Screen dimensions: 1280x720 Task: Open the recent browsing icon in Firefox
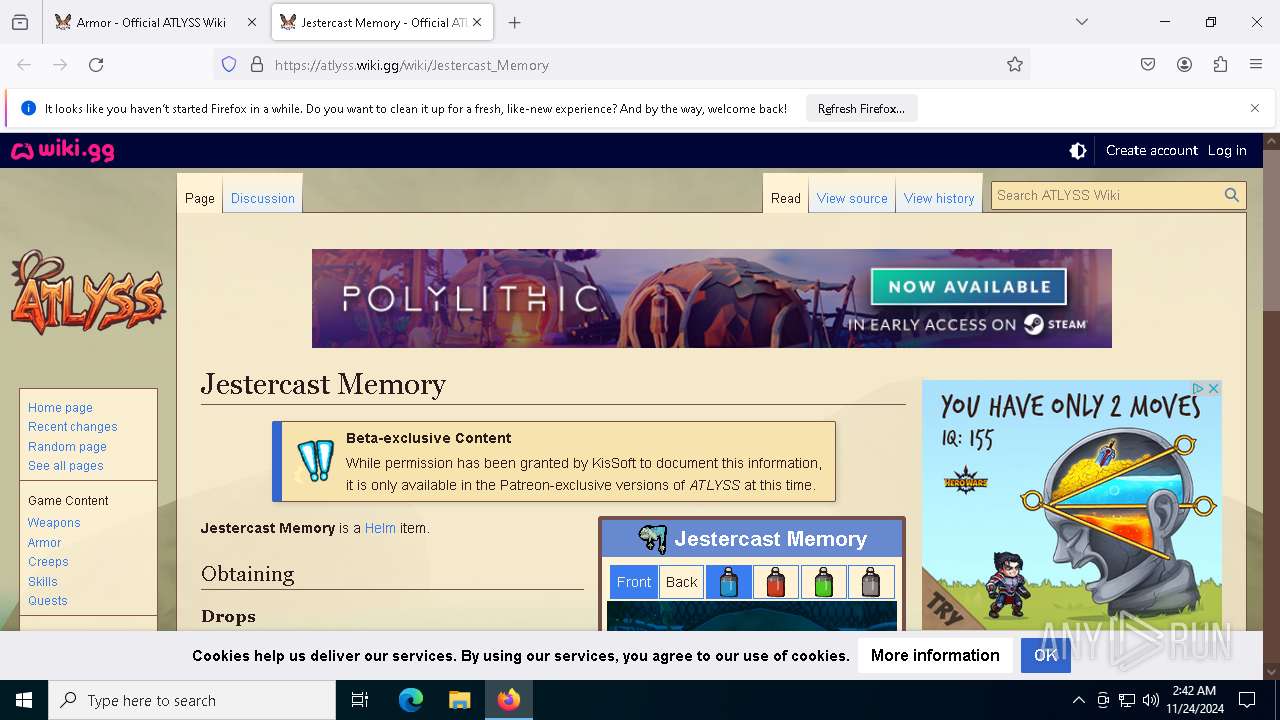[x=20, y=22]
